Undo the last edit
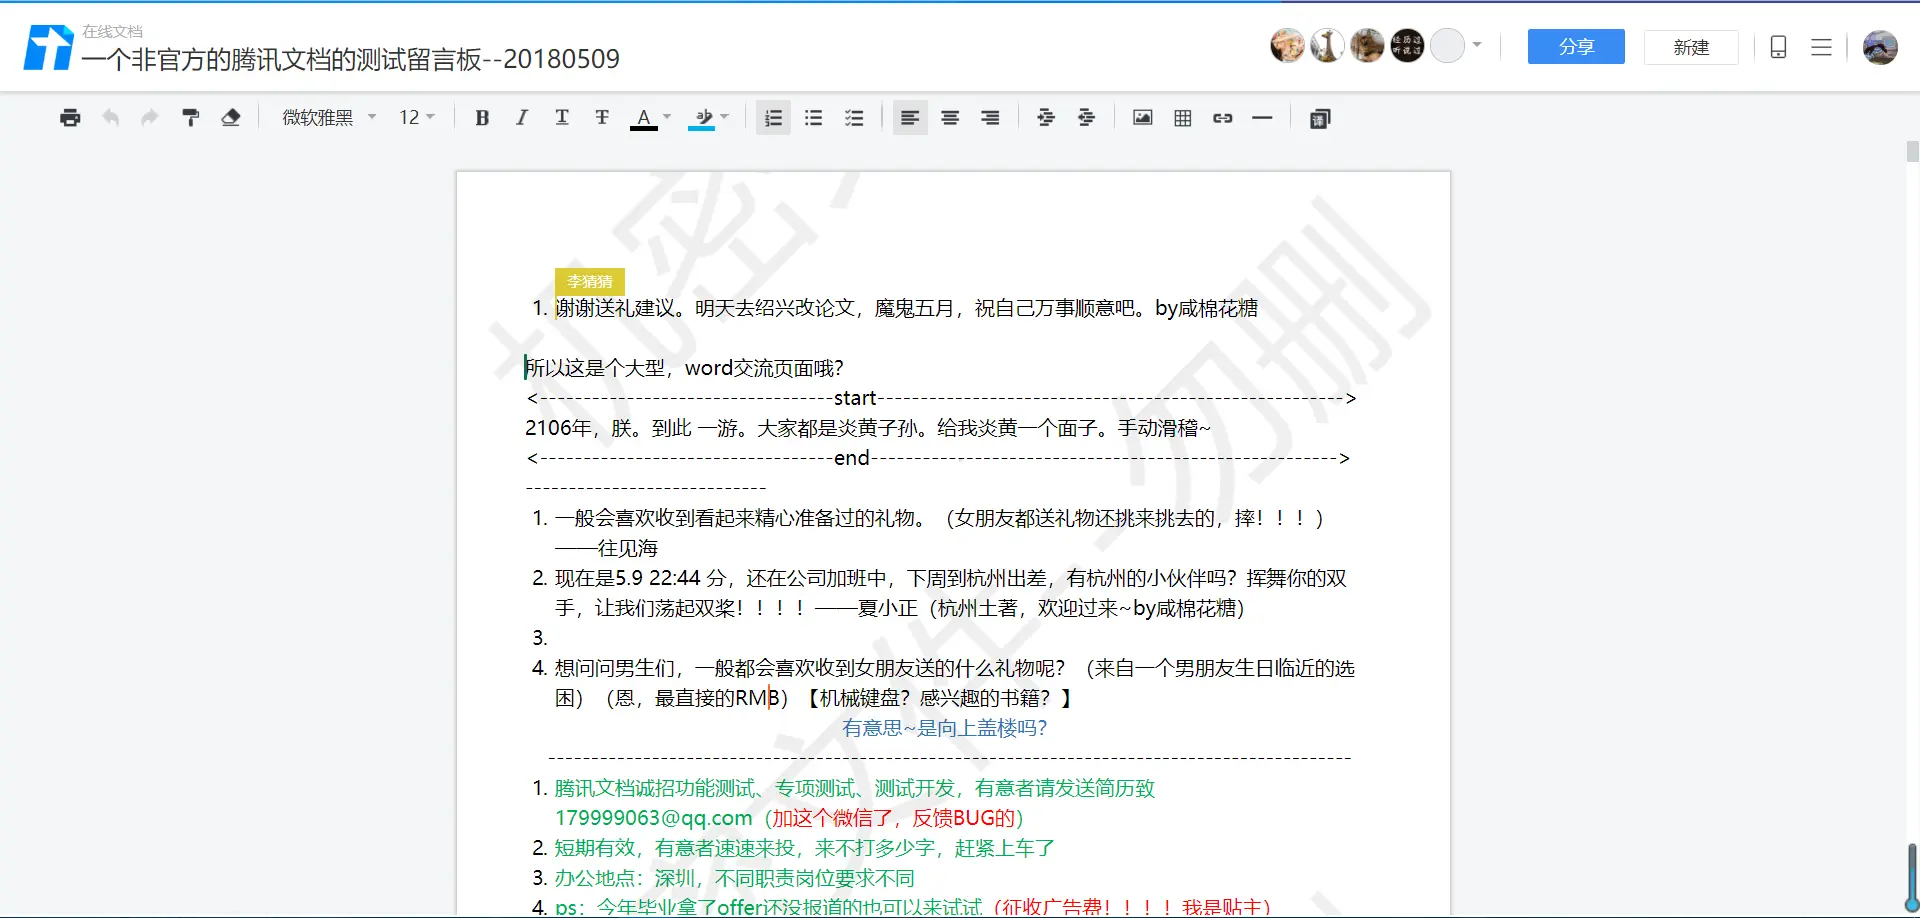Screen dimensions: 1920x918 click(x=110, y=118)
